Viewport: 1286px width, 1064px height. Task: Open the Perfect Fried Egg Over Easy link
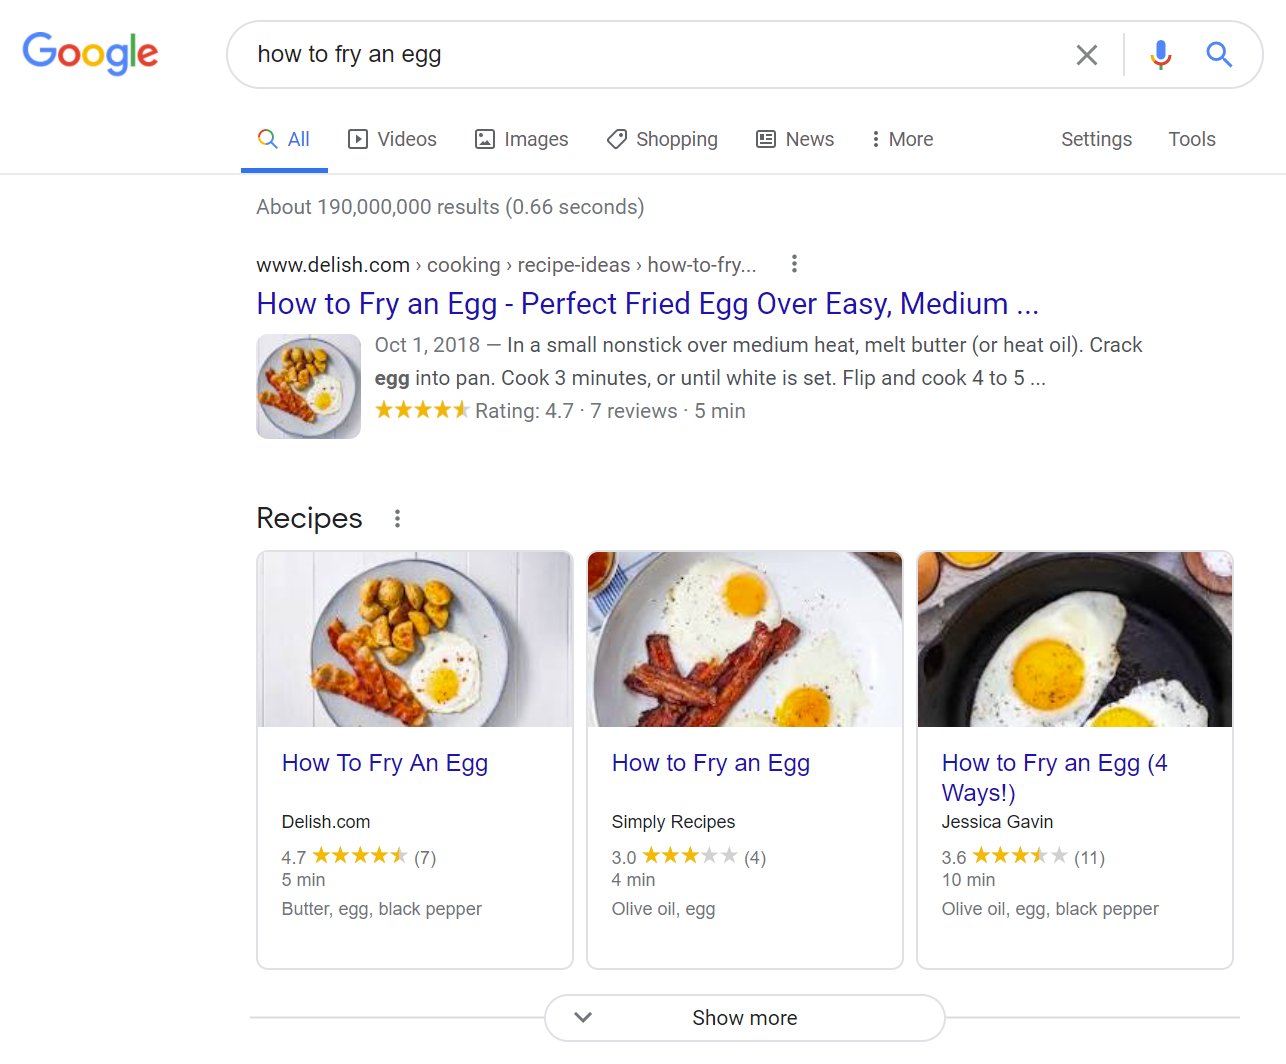tap(647, 304)
